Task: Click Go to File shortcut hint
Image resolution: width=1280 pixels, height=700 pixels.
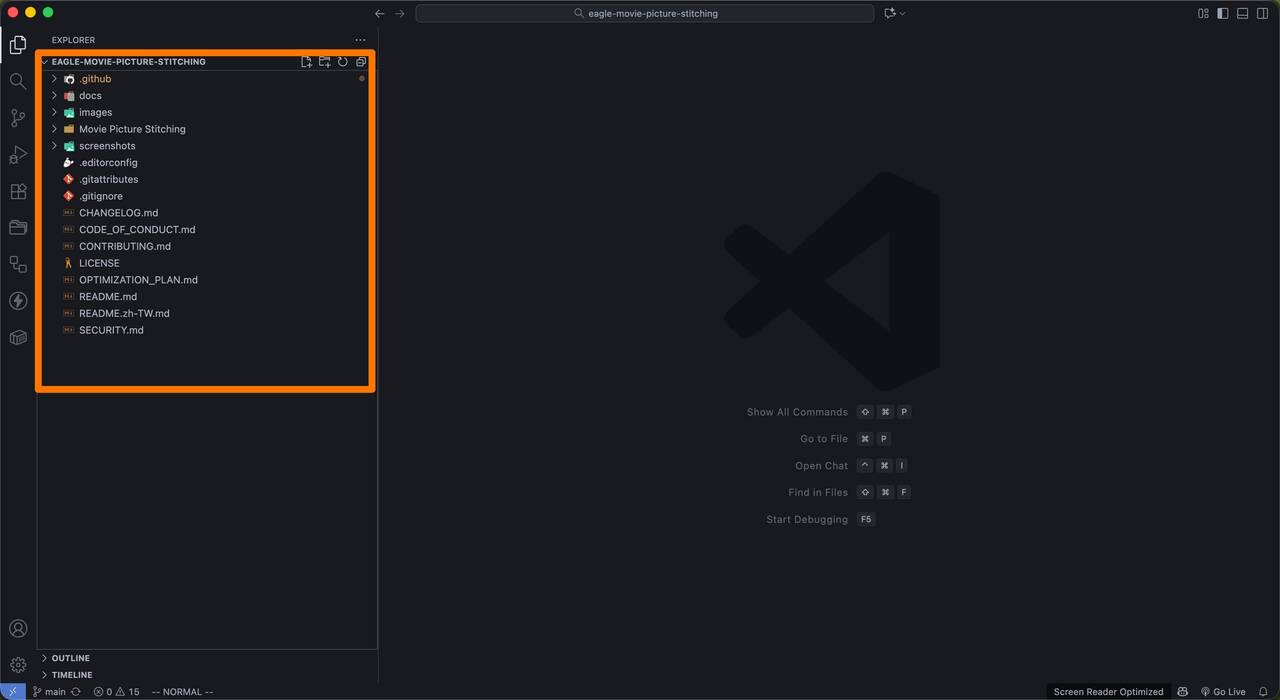Action: click(845, 439)
